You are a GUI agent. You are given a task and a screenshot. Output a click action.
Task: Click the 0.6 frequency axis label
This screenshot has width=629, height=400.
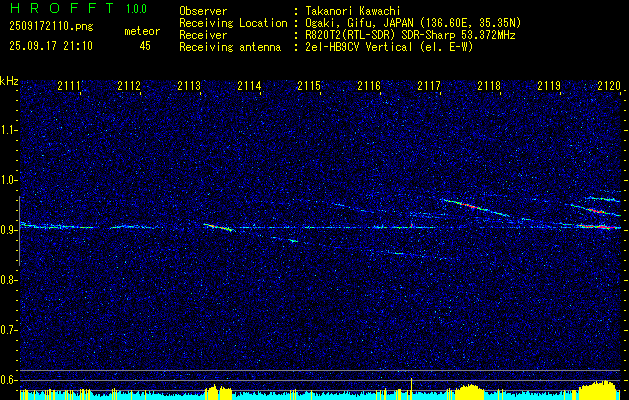(x=8, y=380)
